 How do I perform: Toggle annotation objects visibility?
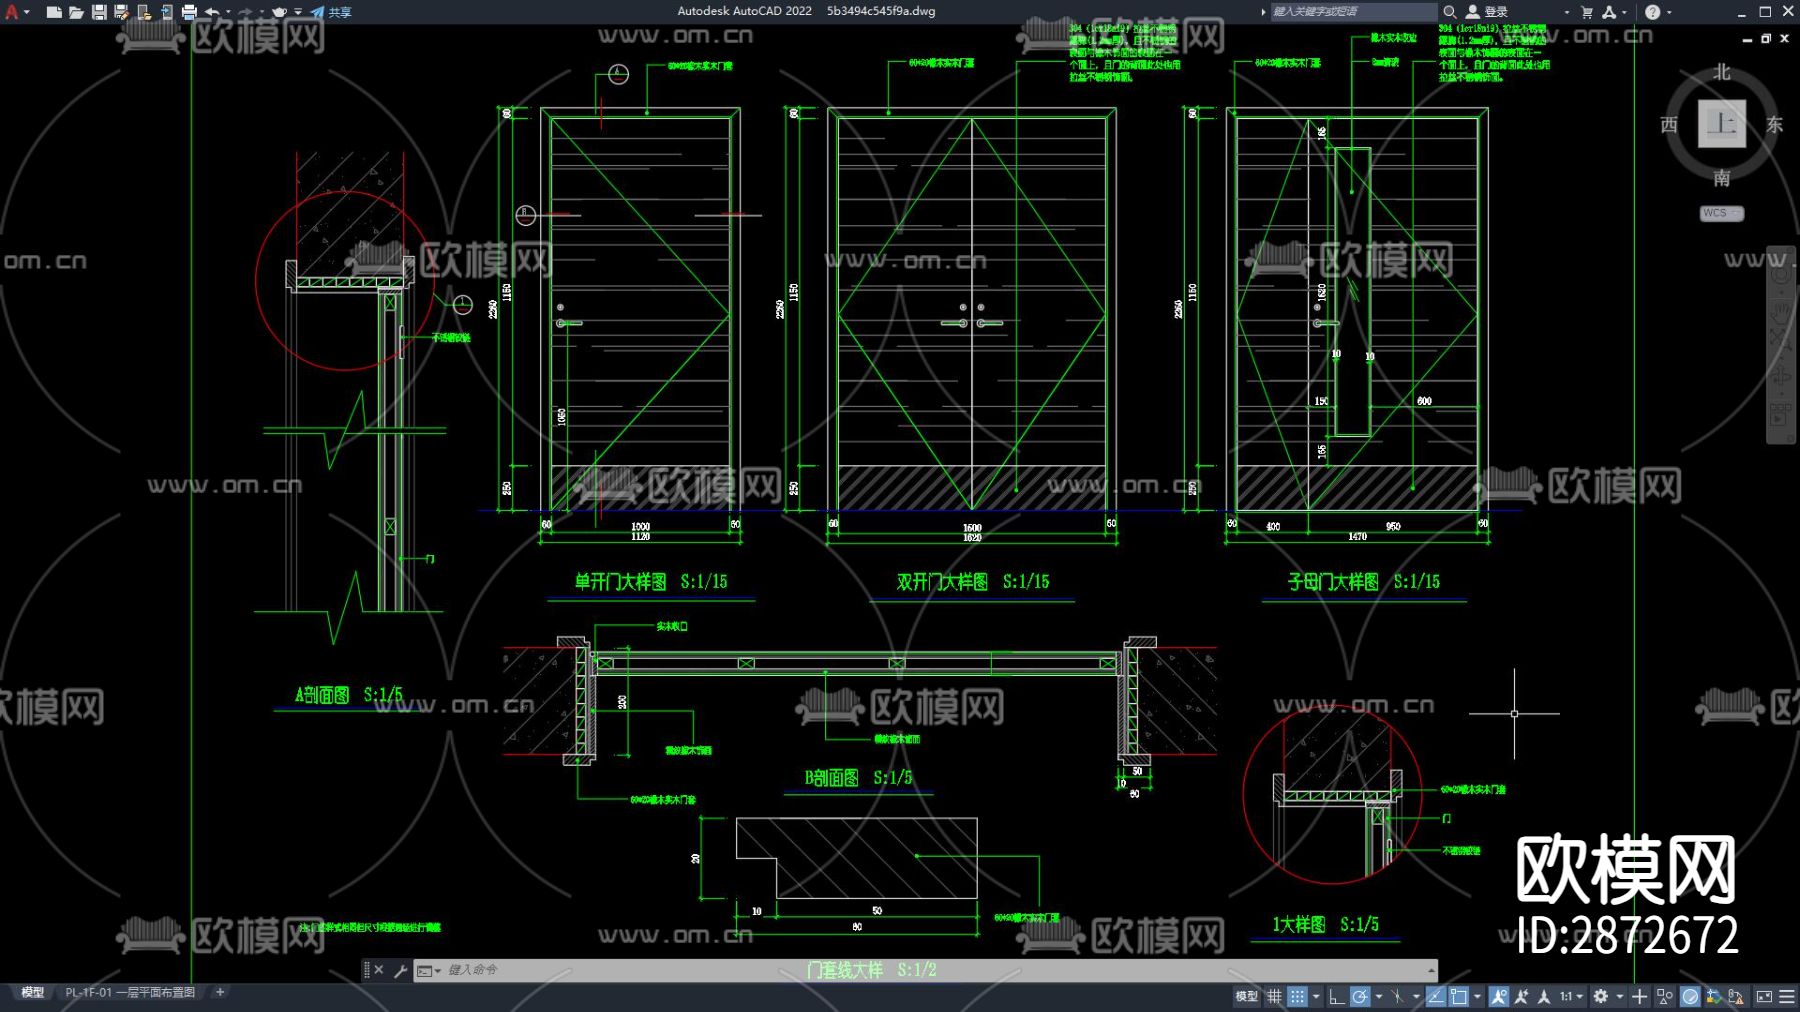(x=1498, y=997)
